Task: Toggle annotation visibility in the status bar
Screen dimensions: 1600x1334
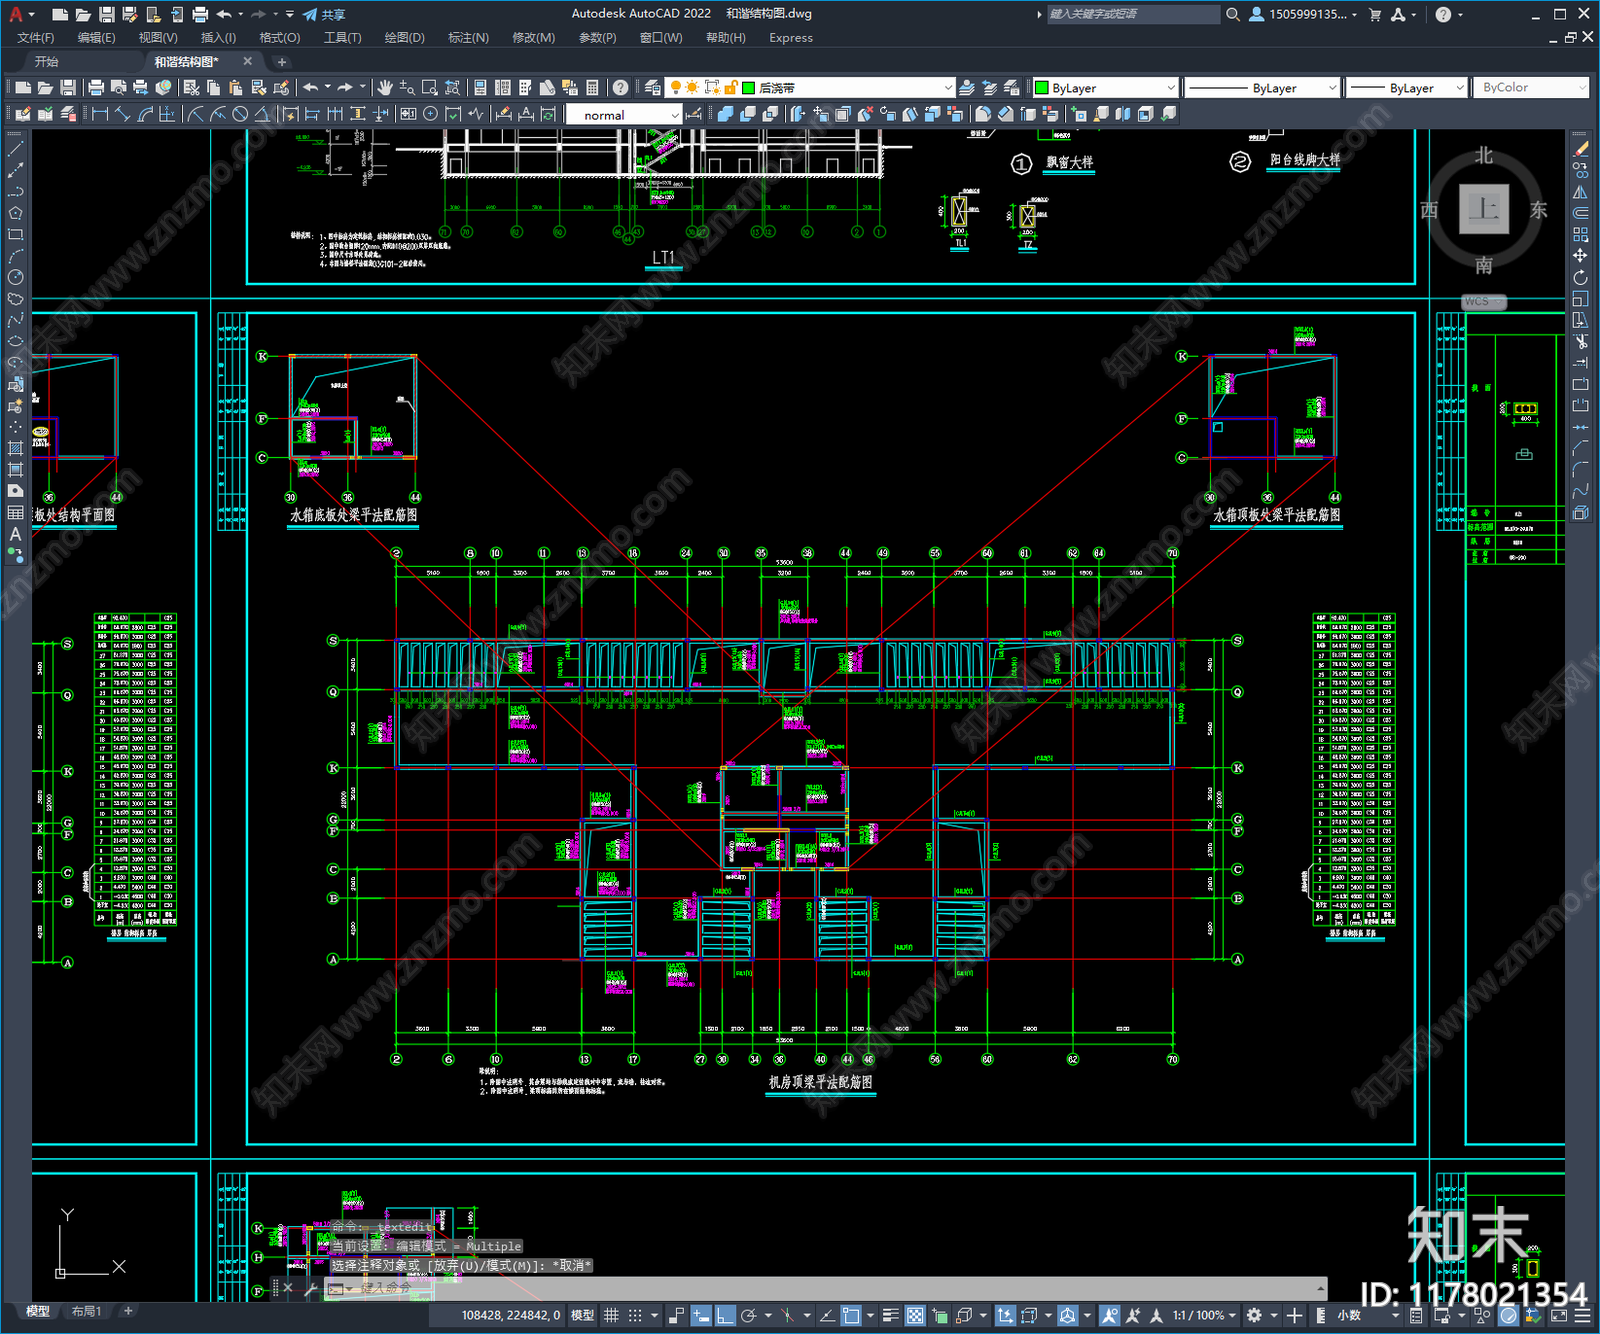Action: click(x=1109, y=1315)
